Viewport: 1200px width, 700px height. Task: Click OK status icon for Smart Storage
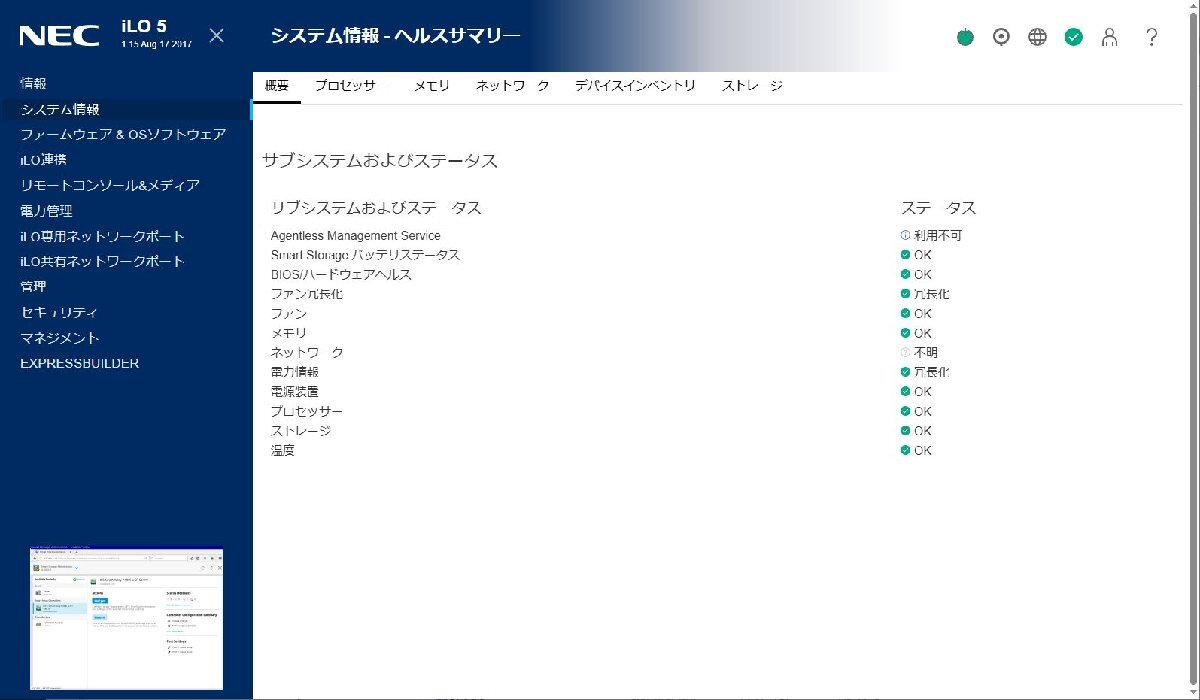click(x=905, y=255)
